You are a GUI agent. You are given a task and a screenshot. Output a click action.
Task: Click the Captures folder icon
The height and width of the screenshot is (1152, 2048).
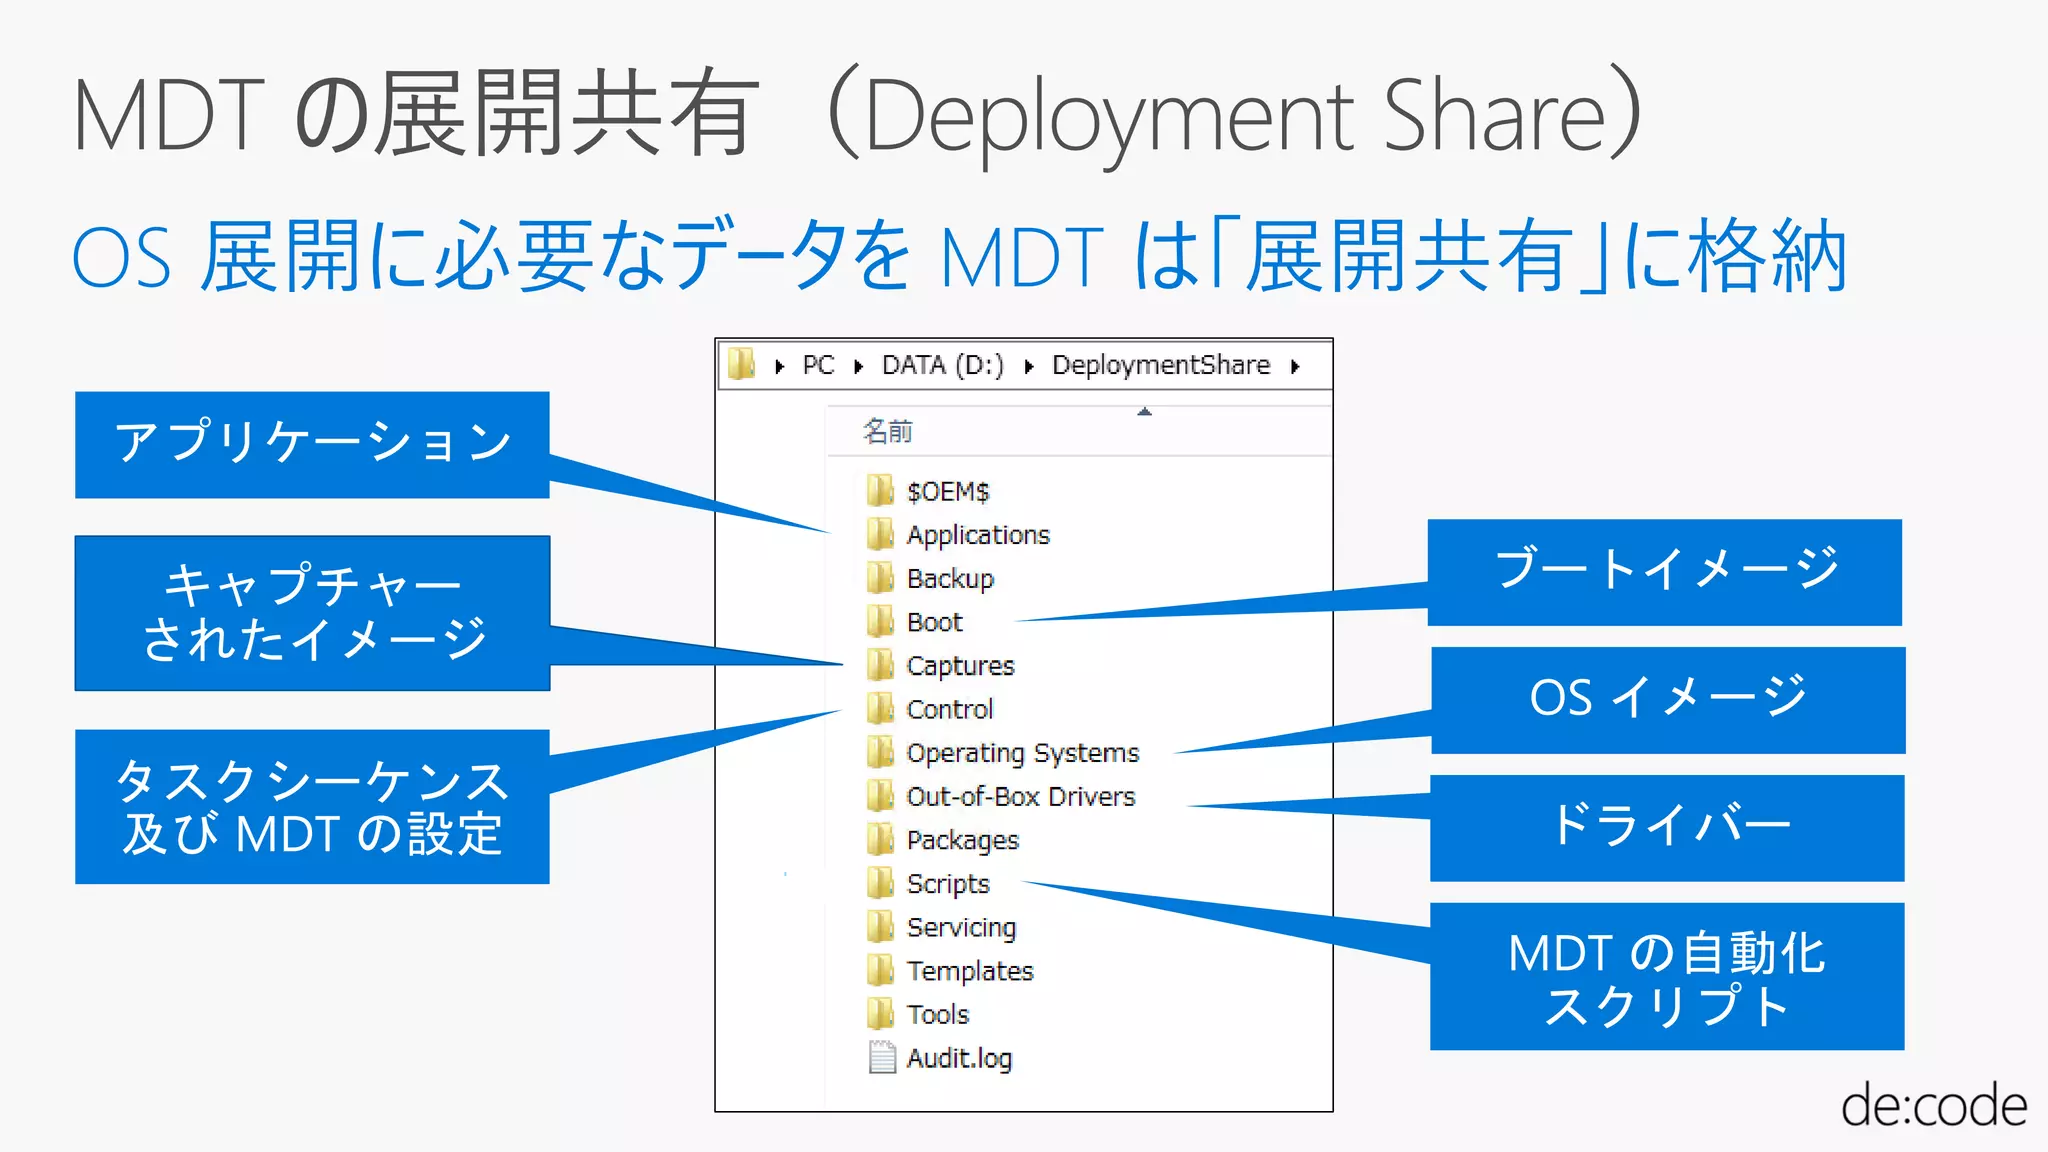[880, 665]
